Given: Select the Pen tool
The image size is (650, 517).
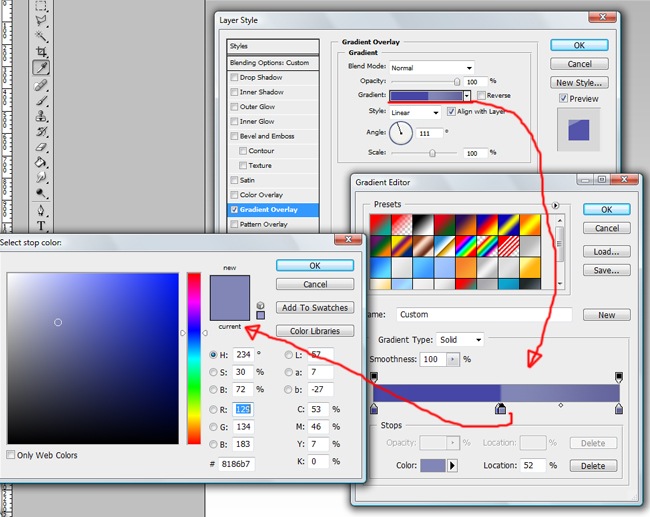Looking at the screenshot, I should coord(42,211).
